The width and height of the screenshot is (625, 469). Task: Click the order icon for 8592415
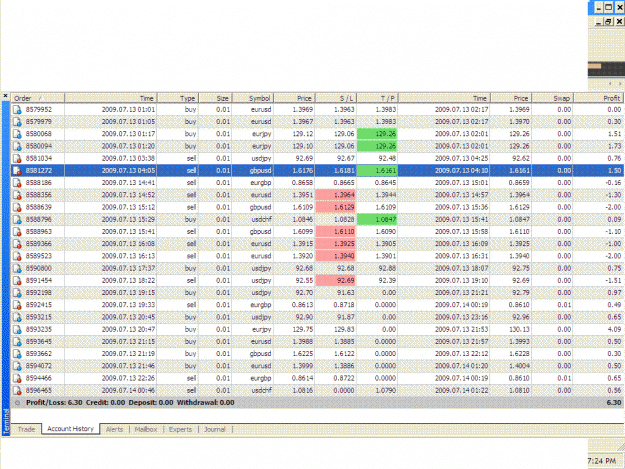[x=17, y=305]
